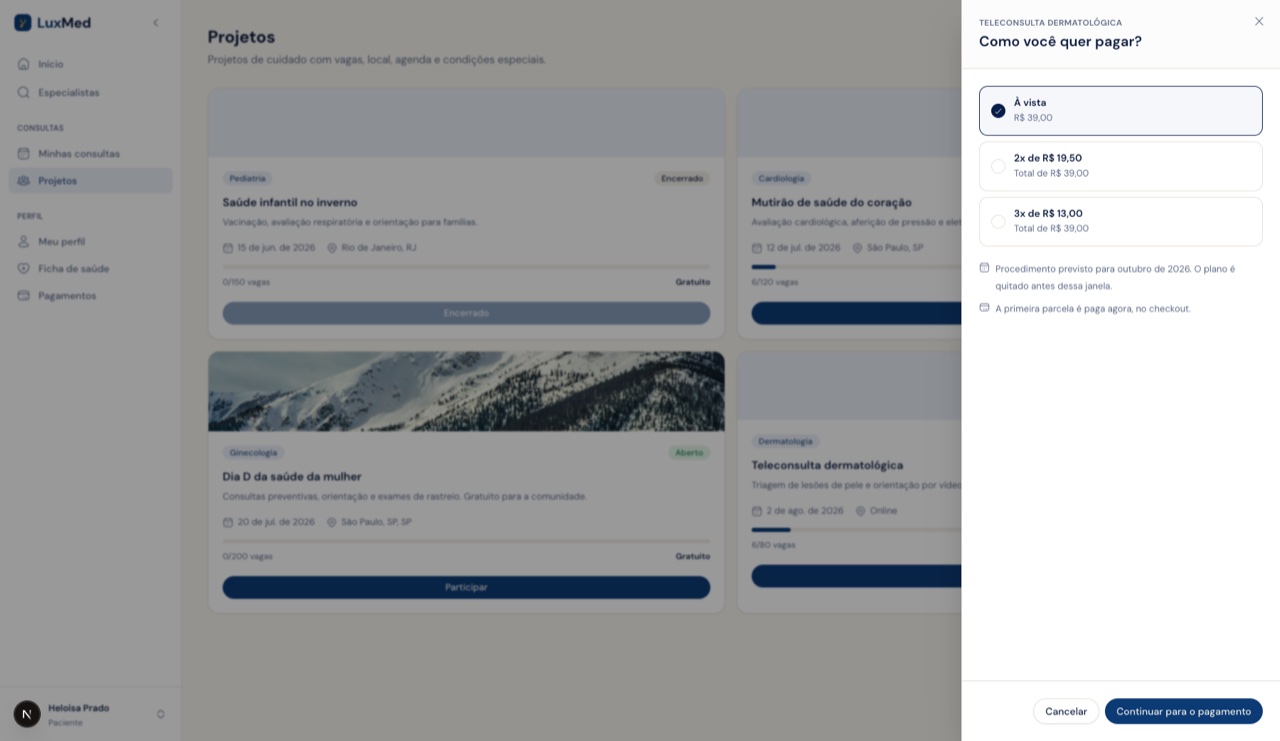Click the calendar icon by 2 de ago. de 2026
Screen dimensions: 1280x741
757,511
